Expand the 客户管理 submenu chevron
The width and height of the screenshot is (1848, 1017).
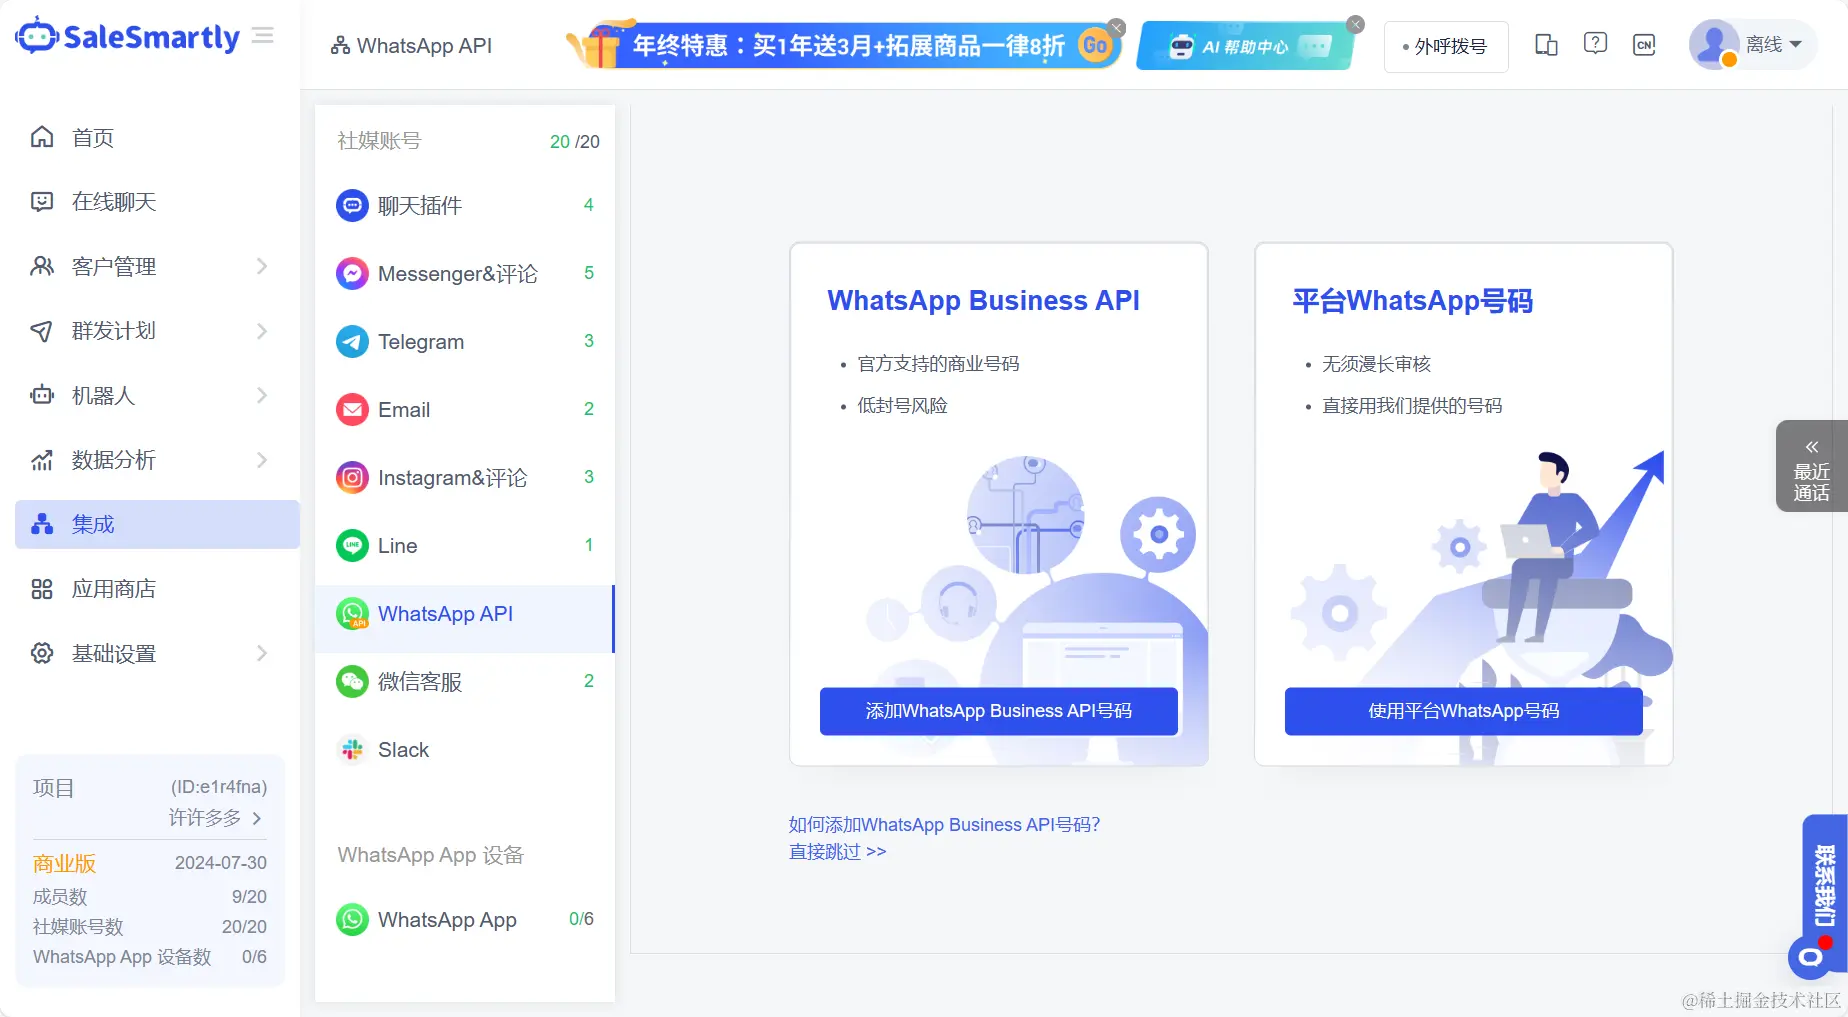262,266
